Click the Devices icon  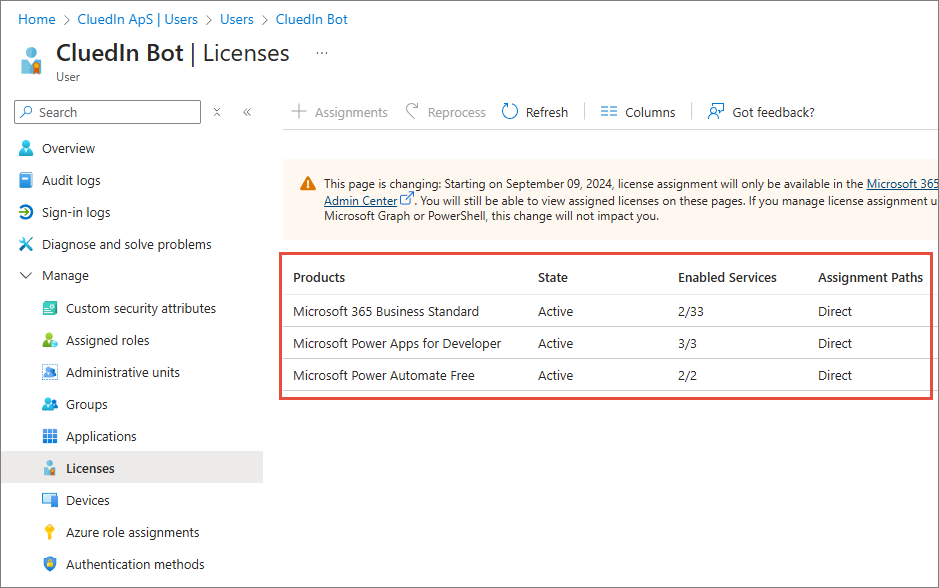[50, 500]
